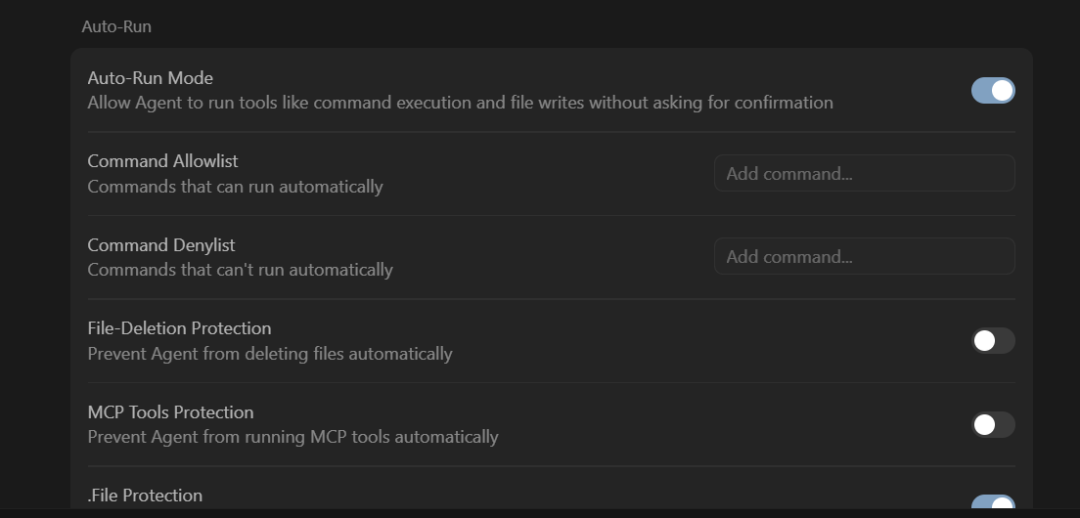
Task: Disable the Auto-Run Mode switch
Action: [x=993, y=90]
